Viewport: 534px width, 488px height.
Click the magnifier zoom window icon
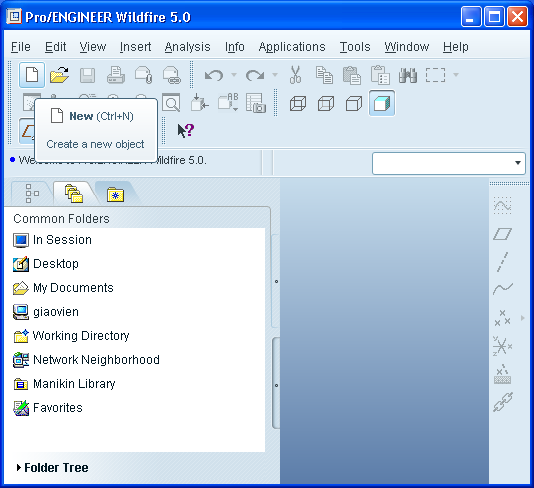(x=171, y=103)
